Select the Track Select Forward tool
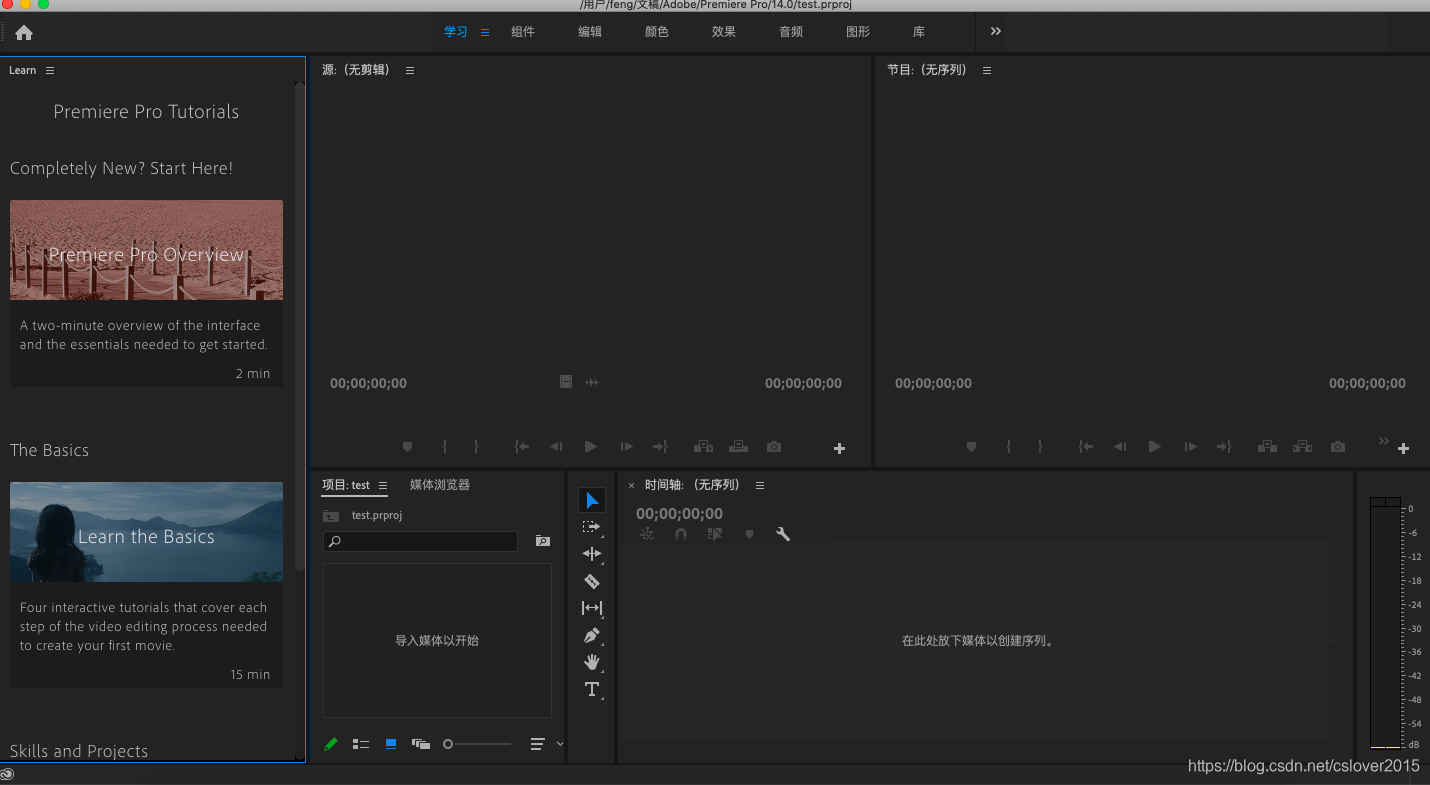This screenshot has width=1430, height=785. (x=592, y=527)
